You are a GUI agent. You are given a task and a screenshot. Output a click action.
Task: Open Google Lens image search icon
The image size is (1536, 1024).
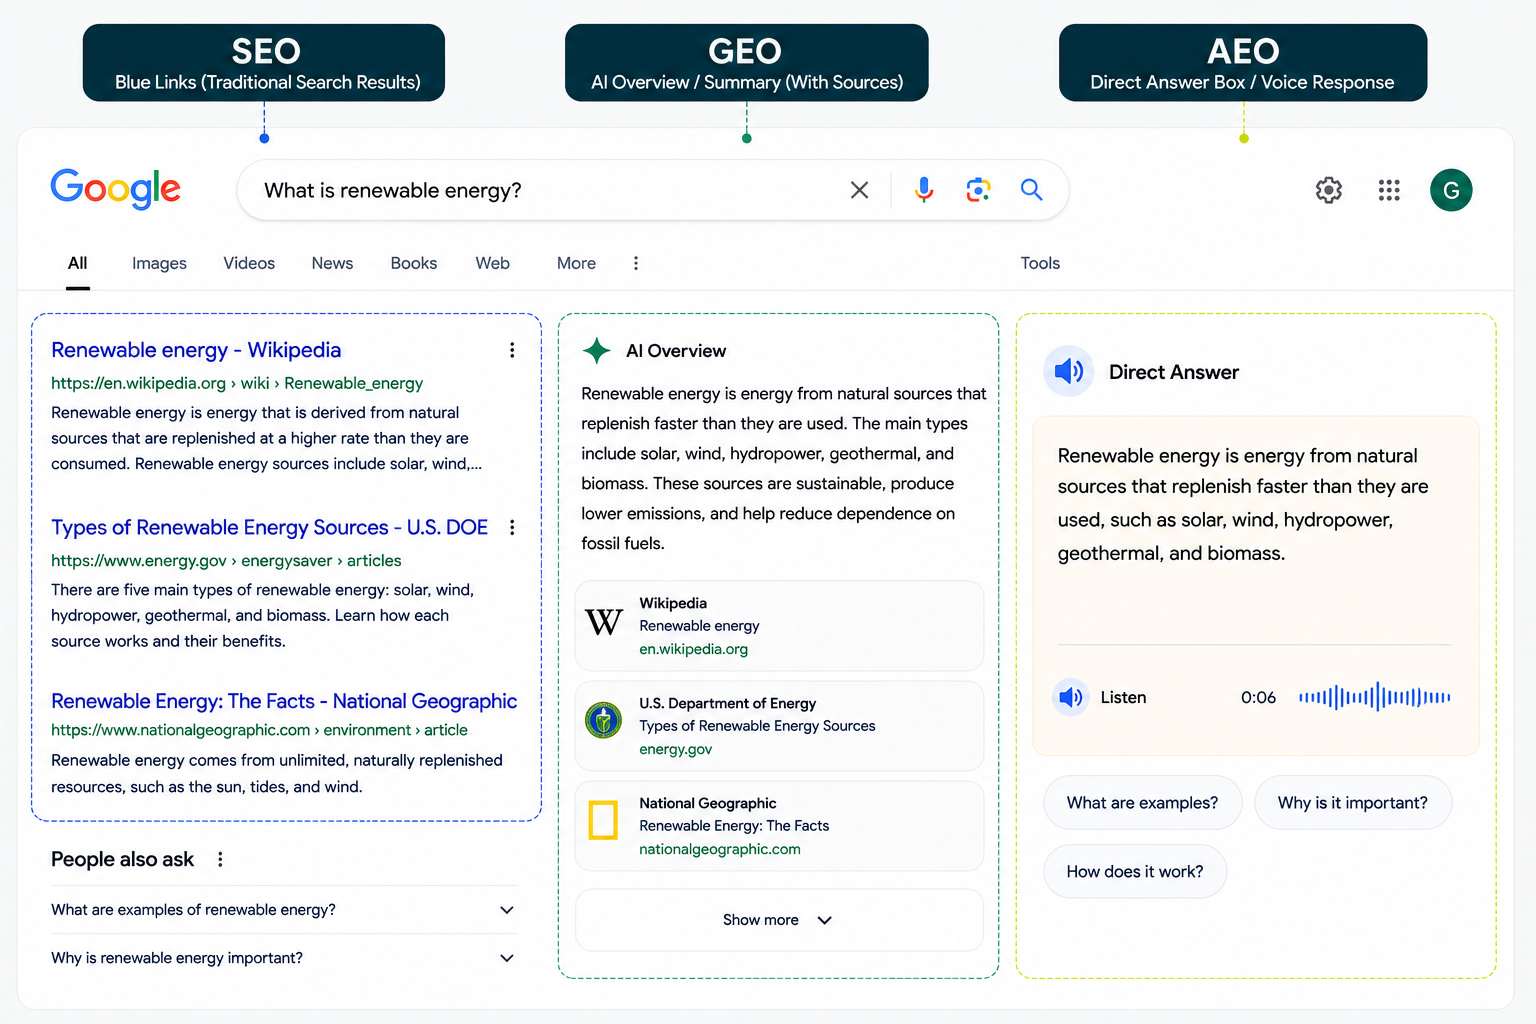978,189
